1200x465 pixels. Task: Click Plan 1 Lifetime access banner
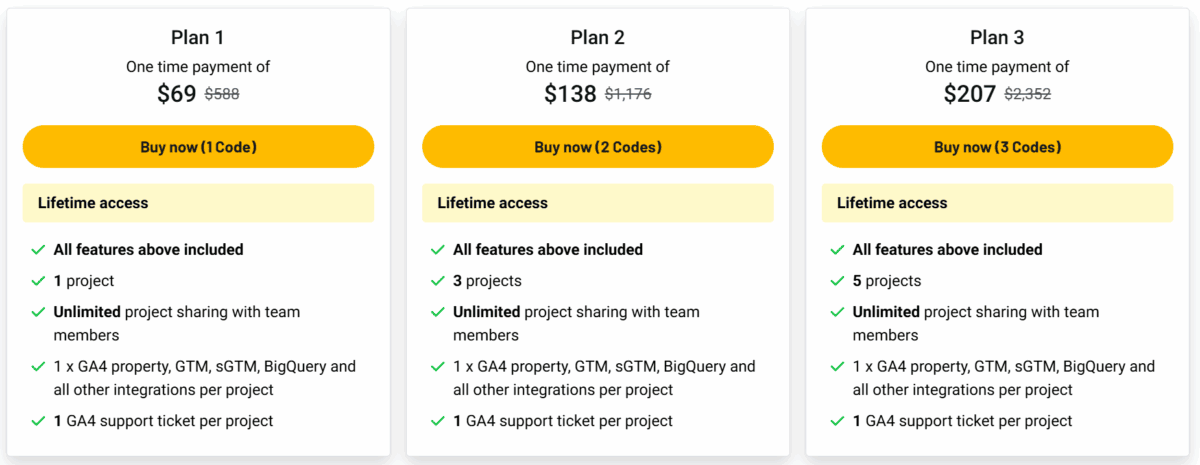click(x=198, y=203)
